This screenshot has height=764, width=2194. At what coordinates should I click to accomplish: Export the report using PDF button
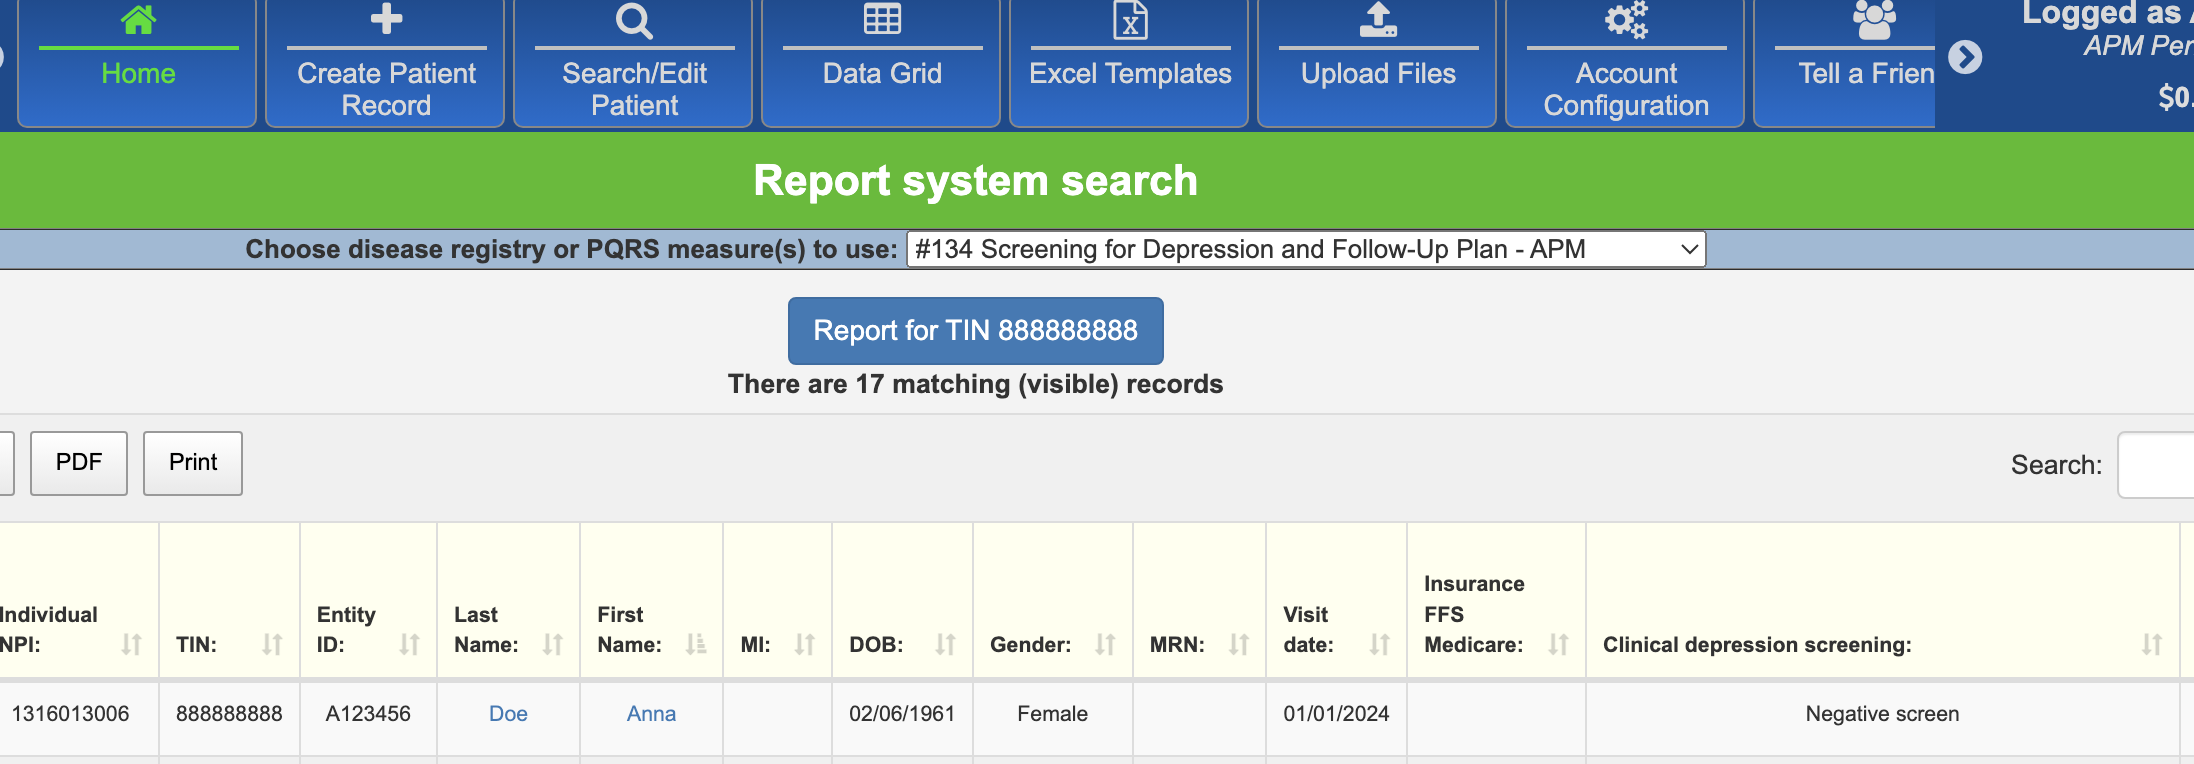(79, 463)
